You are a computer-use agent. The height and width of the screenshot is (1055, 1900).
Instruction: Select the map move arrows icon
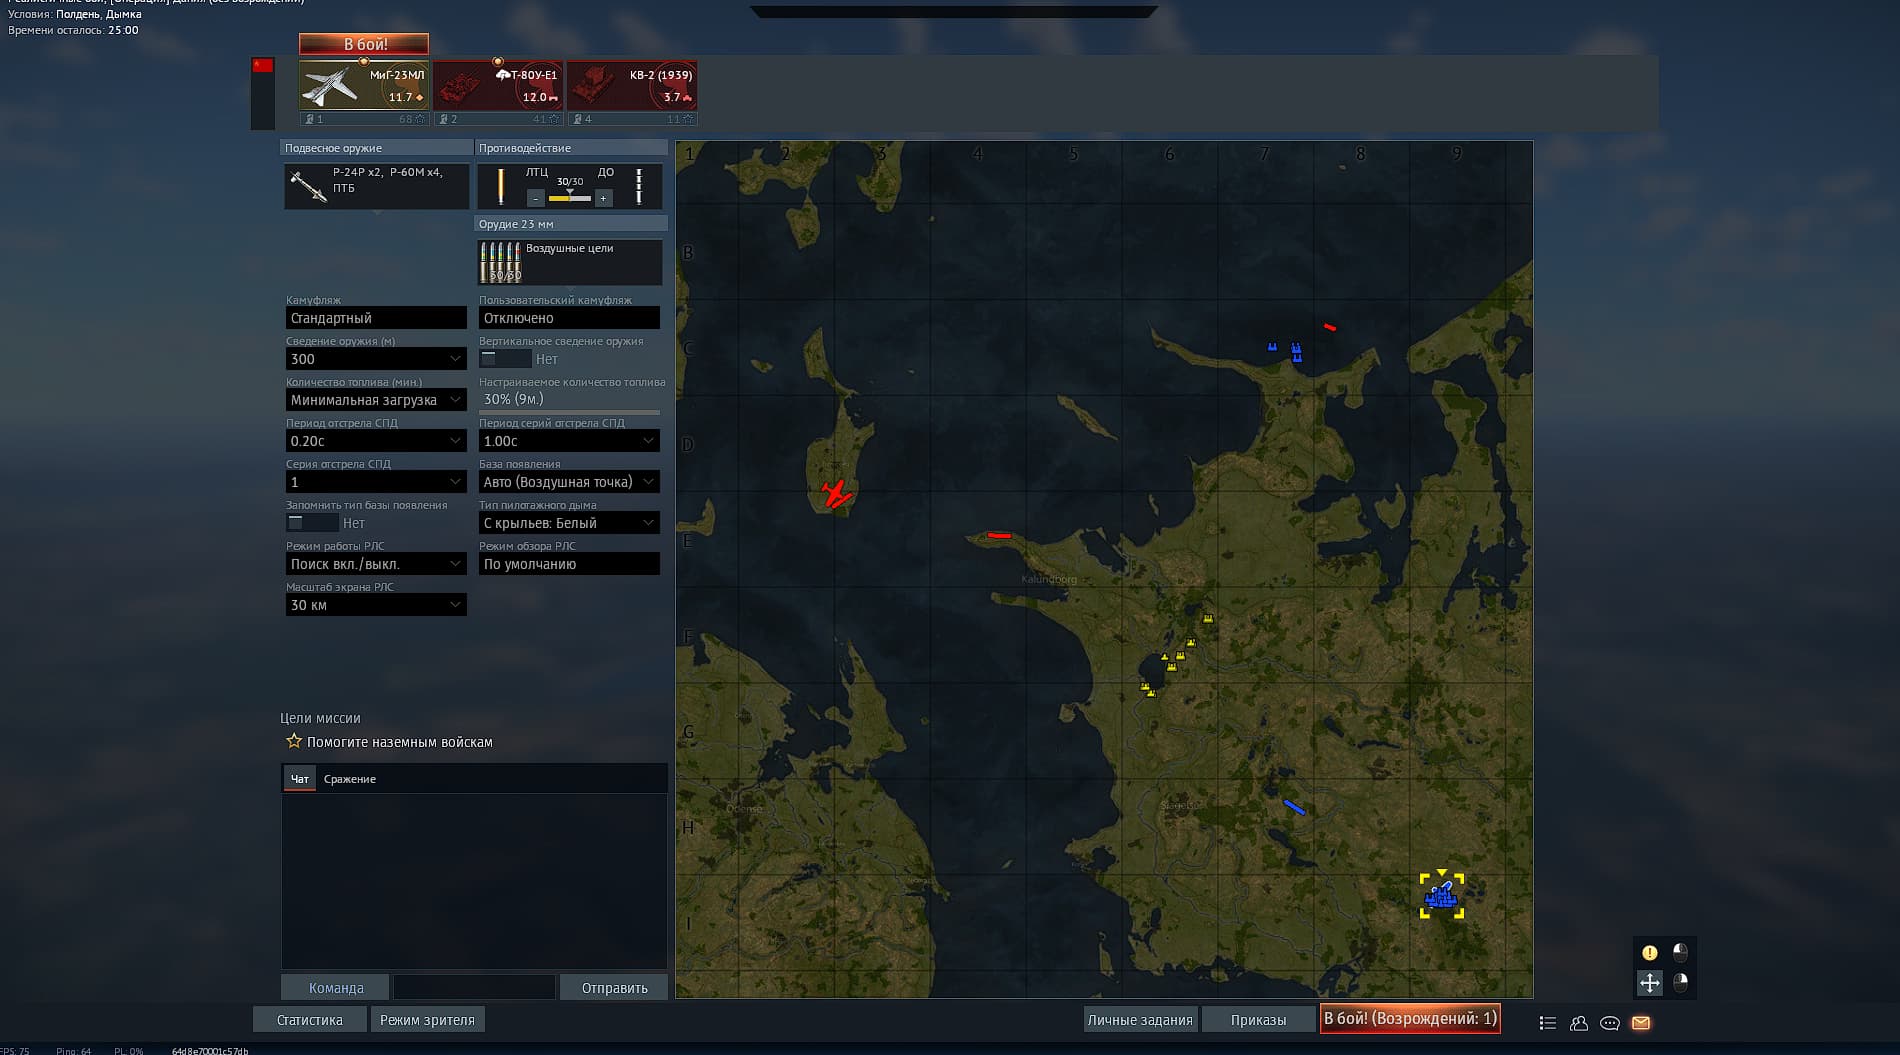point(1650,982)
